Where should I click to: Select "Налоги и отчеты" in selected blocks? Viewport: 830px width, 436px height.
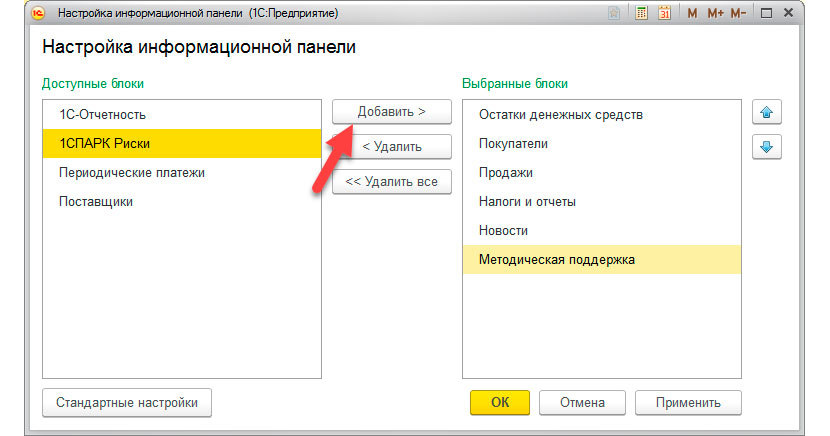tap(527, 202)
